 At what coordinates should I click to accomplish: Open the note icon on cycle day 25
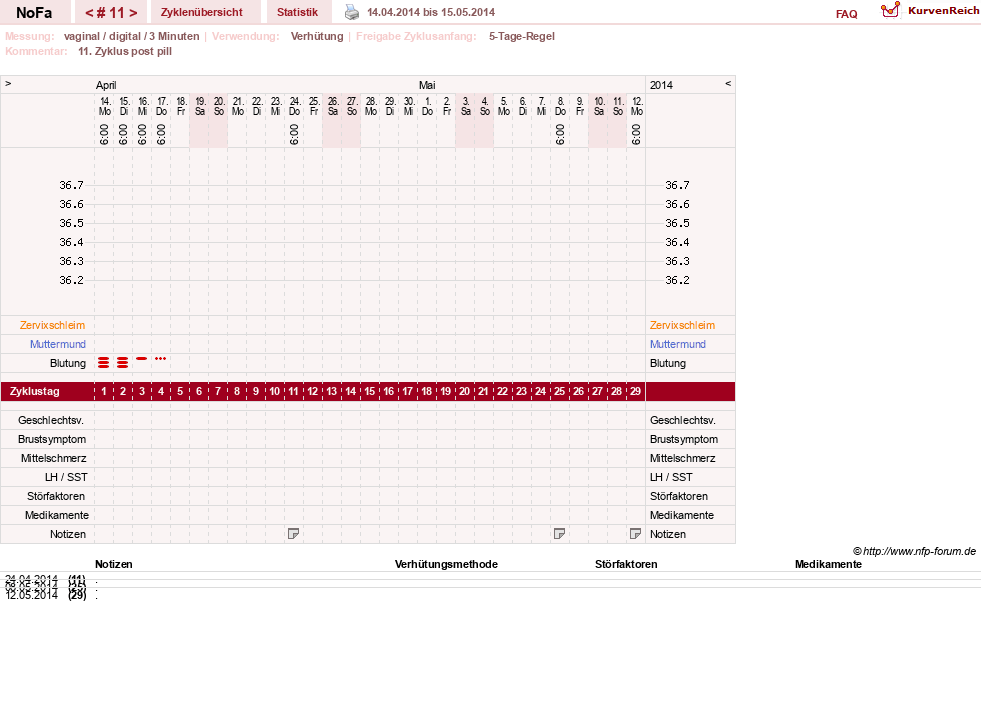560,533
